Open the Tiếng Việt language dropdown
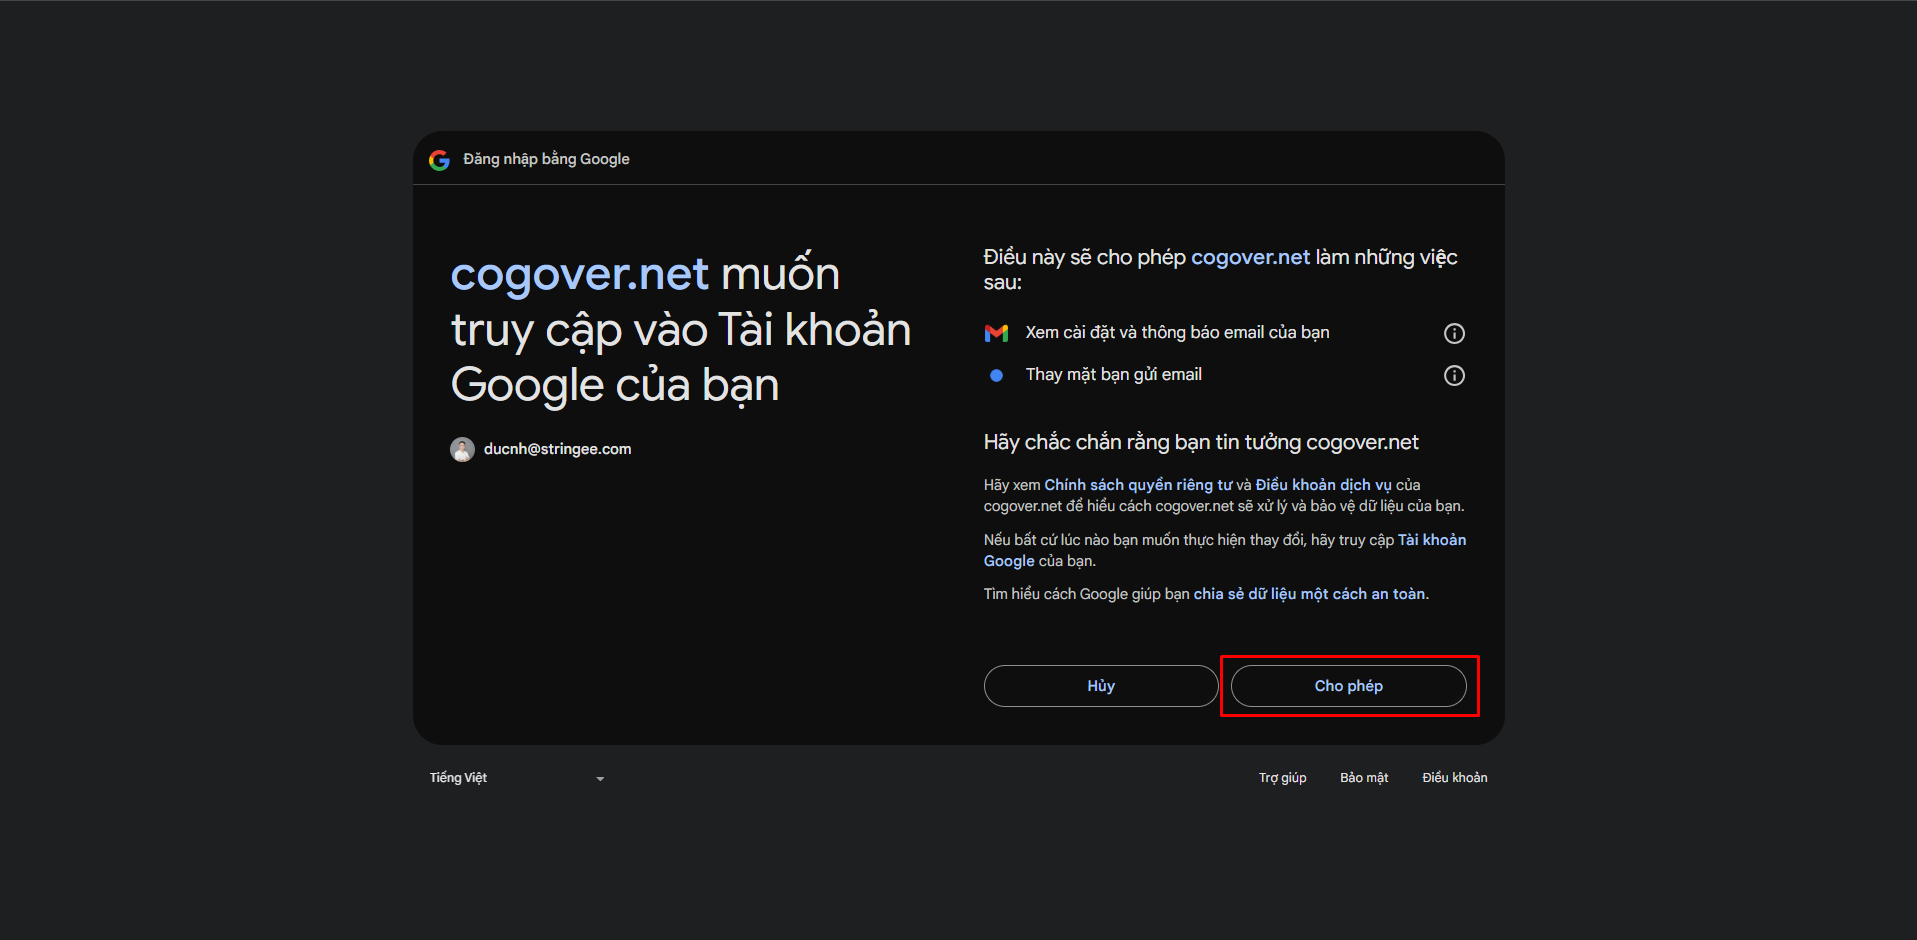1917x940 pixels. (515, 777)
